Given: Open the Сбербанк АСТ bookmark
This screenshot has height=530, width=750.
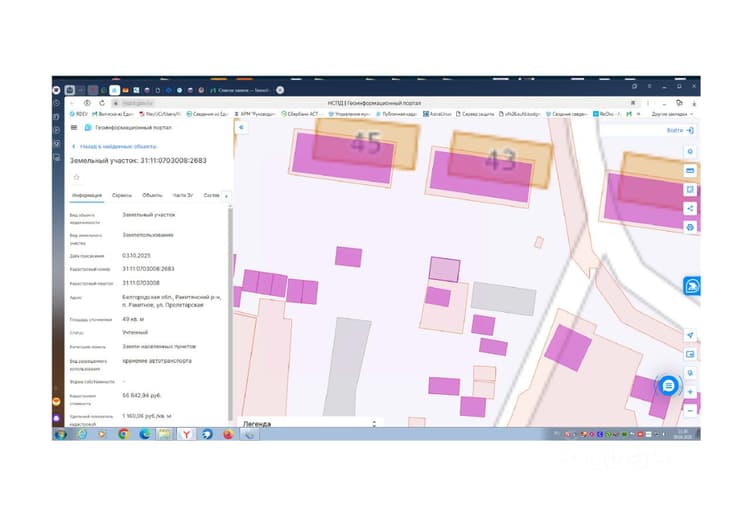Looking at the screenshot, I should pyautogui.click(x=300, y=114).
